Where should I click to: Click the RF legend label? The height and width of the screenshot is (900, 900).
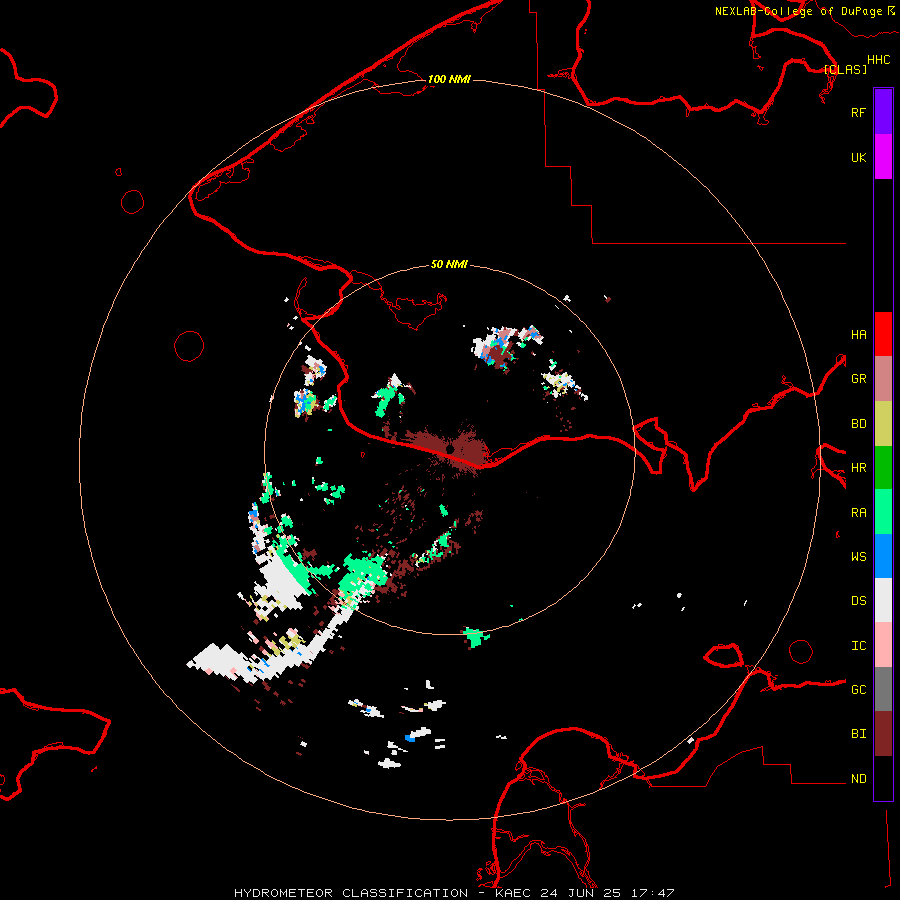coord(858,112)
